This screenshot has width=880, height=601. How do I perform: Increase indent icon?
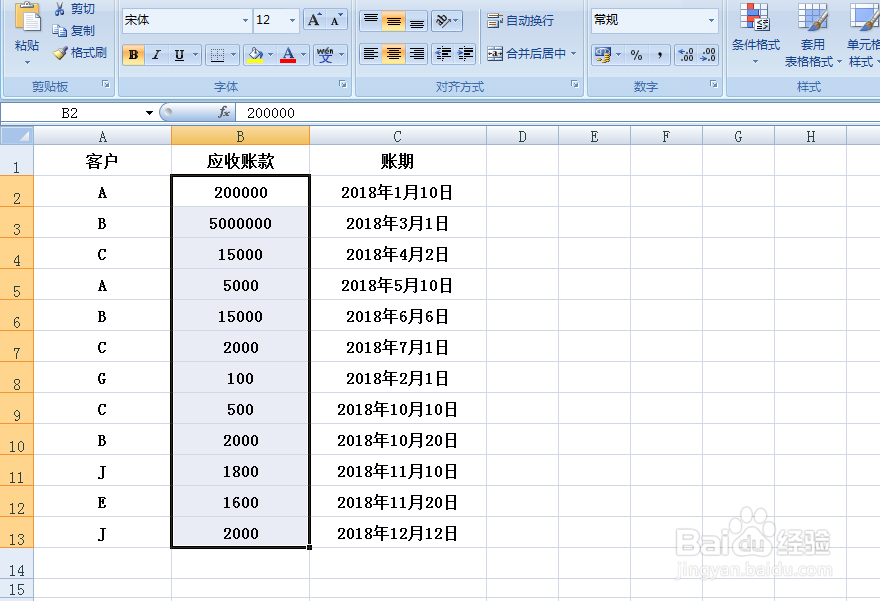click(x=465, y=54)
